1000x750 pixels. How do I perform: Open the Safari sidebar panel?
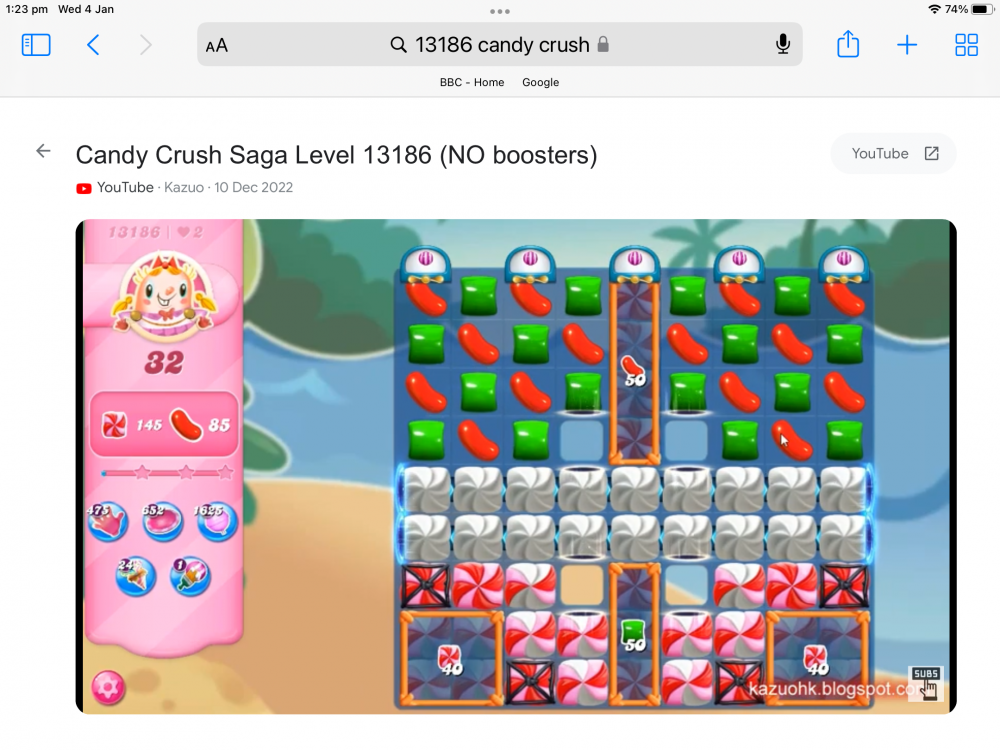pos(36,45)
